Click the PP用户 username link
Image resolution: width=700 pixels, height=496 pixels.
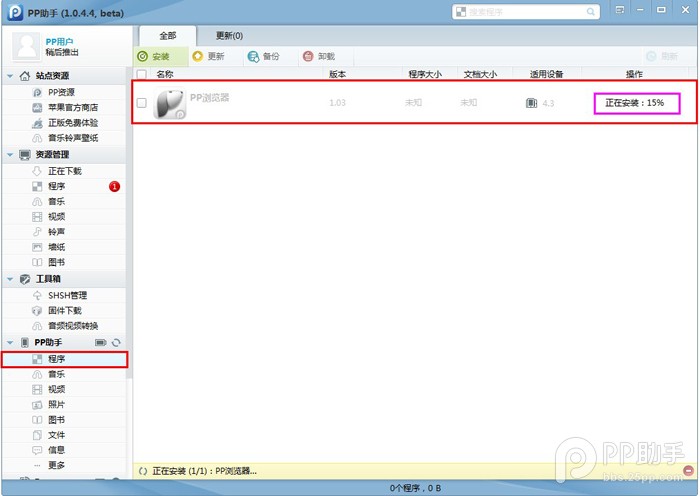(59, 42)
